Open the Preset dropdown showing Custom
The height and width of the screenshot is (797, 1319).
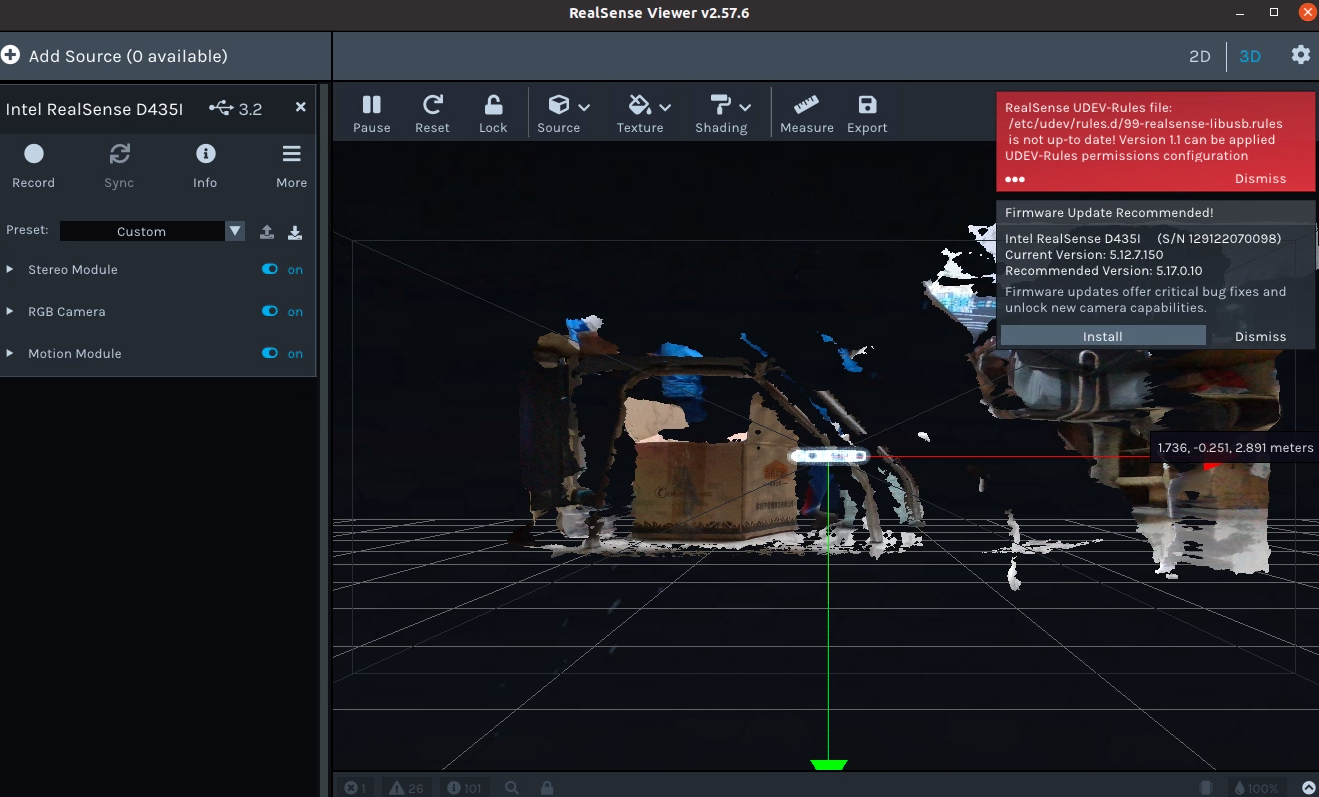pos(151,231)
